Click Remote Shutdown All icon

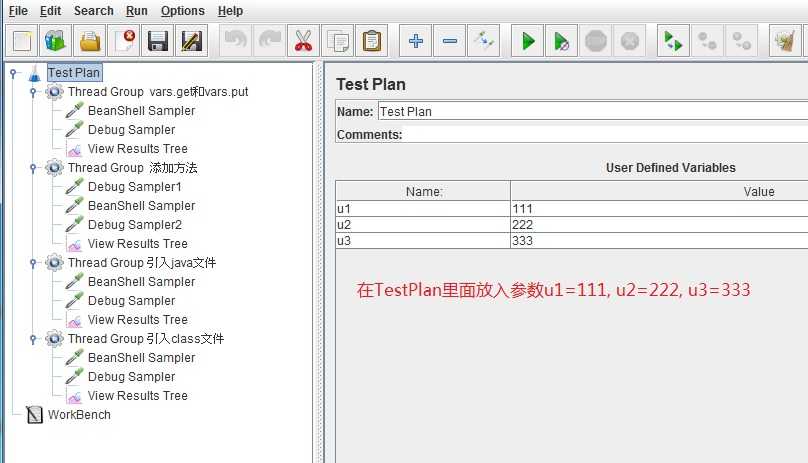tap(742, 41)
